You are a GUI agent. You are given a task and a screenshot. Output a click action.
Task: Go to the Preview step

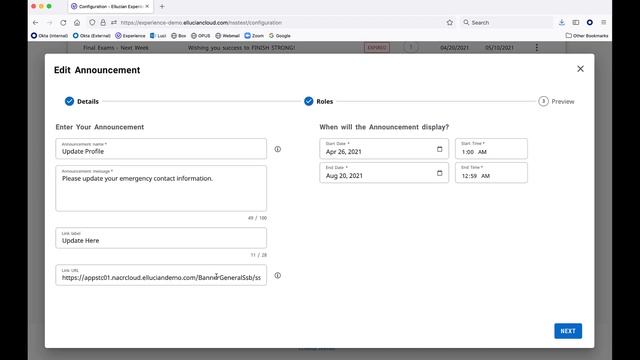tap(556, 101)
